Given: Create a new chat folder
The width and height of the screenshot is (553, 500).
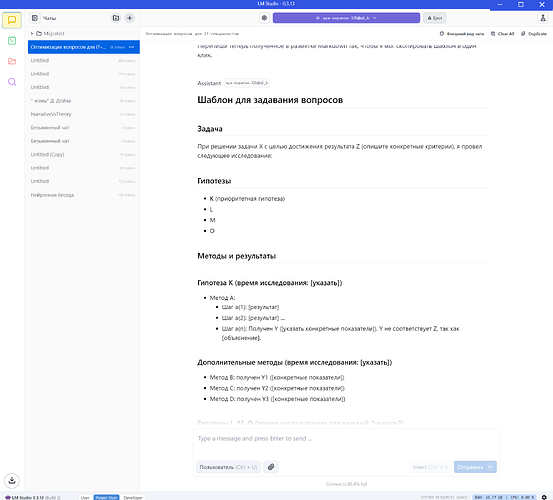Looking at the screenshot, I should click(116, 18).
